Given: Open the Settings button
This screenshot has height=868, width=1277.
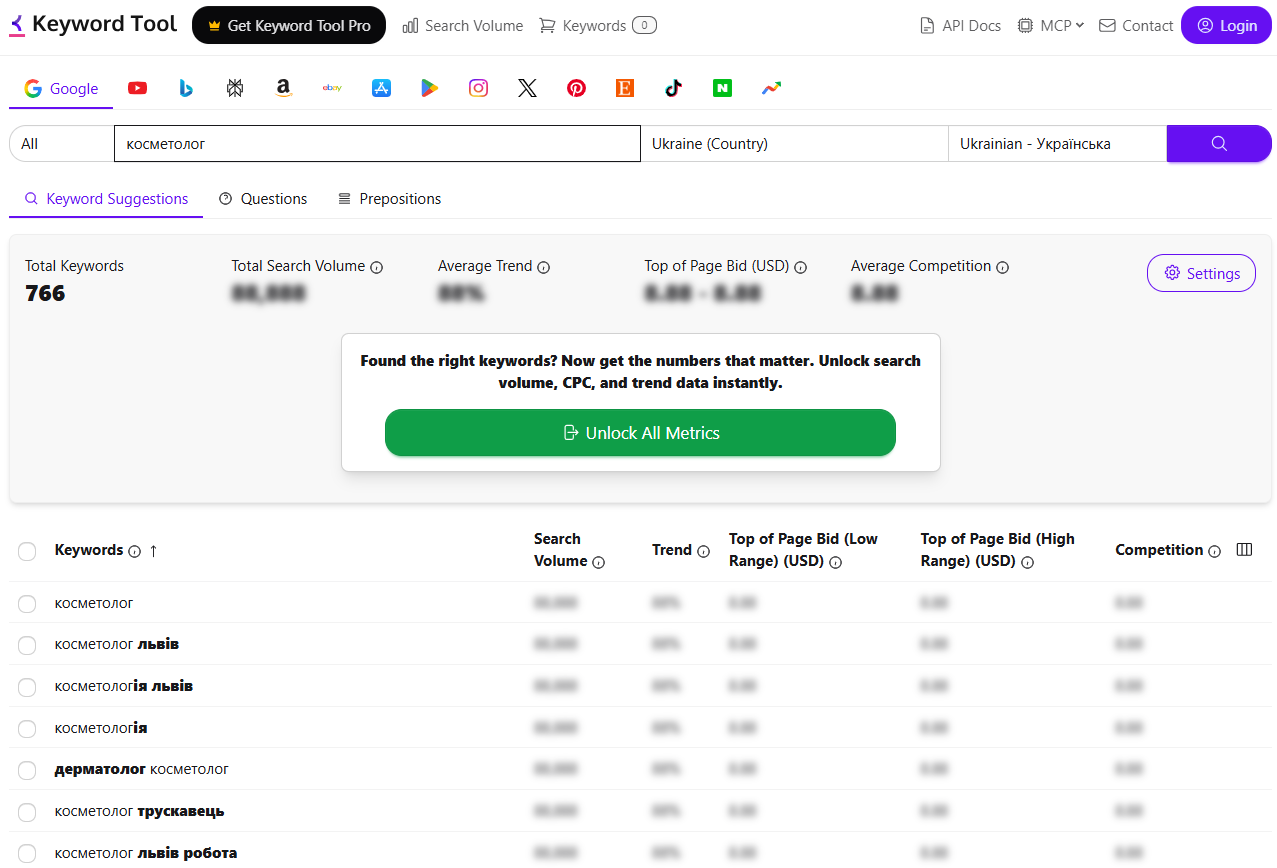Looking at the screenshot, I should (1201, 273).
